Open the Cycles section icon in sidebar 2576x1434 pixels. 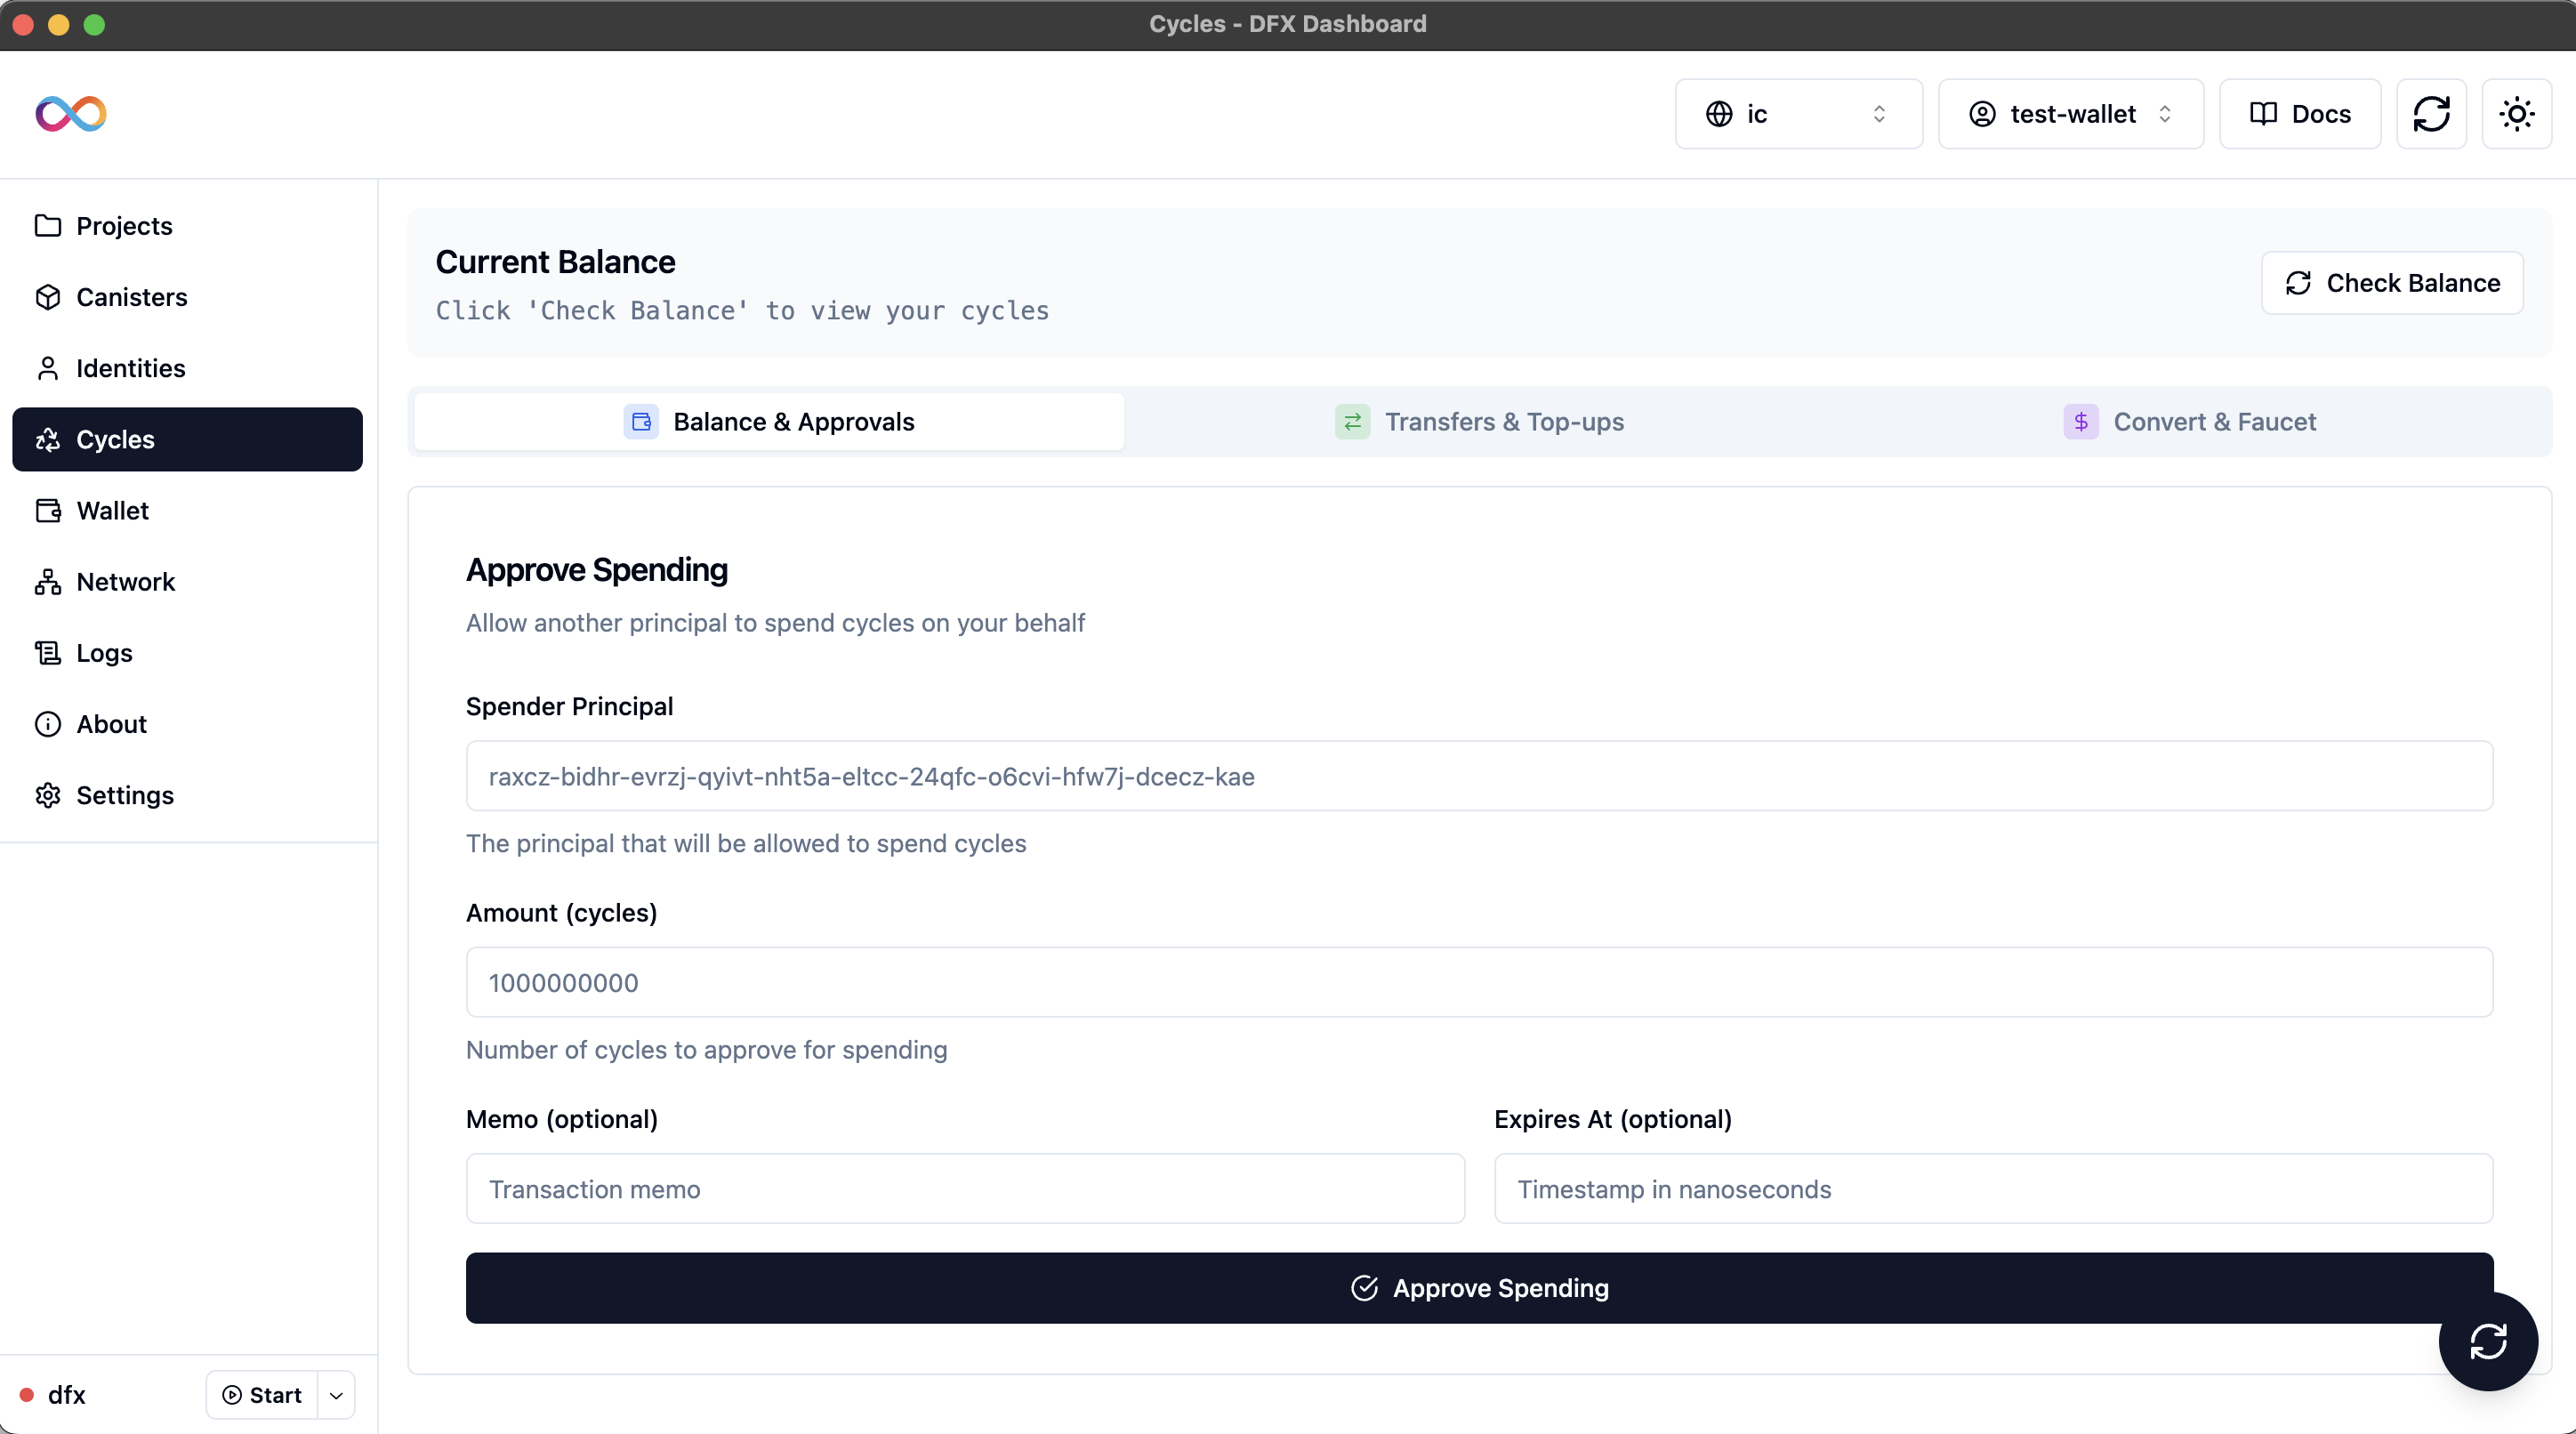[48, 439]
